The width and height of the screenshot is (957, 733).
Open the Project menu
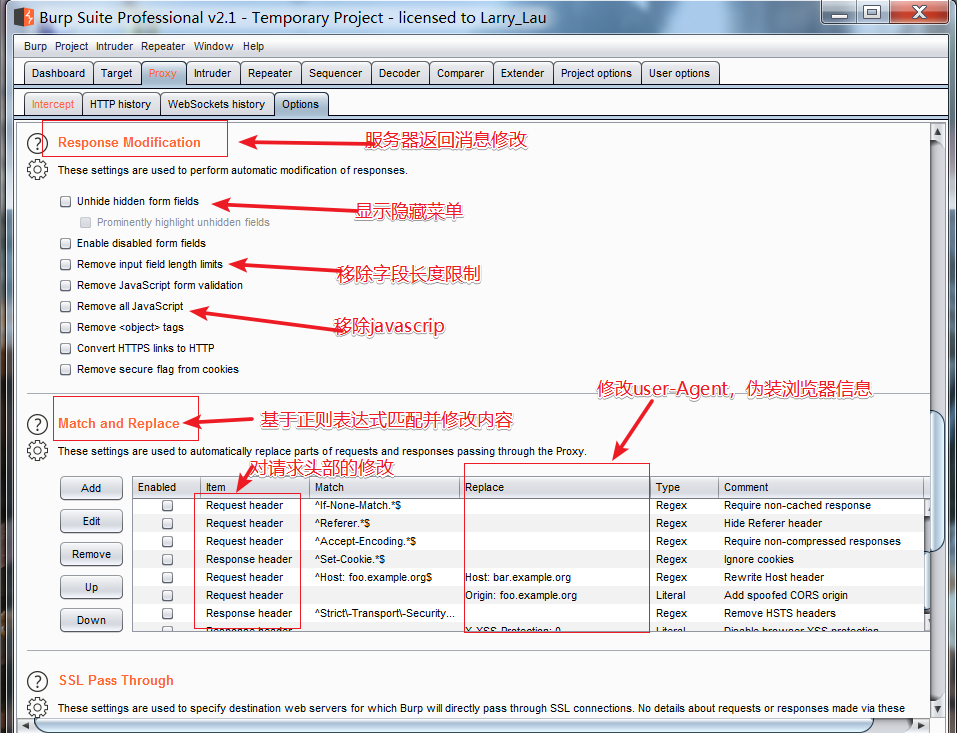tap(71, 46)
